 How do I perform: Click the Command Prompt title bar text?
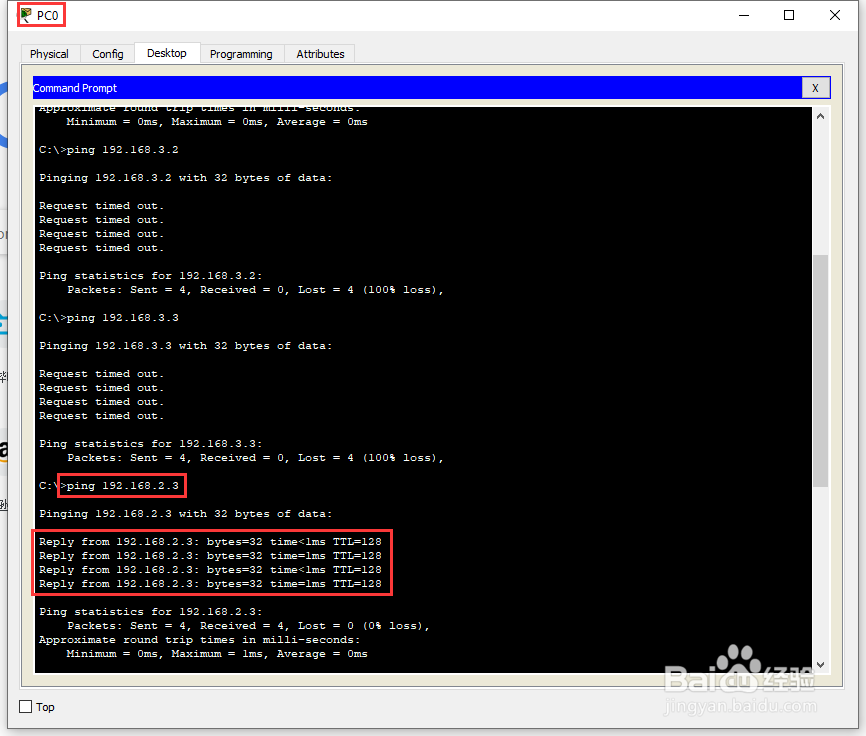tap(75, 88)
